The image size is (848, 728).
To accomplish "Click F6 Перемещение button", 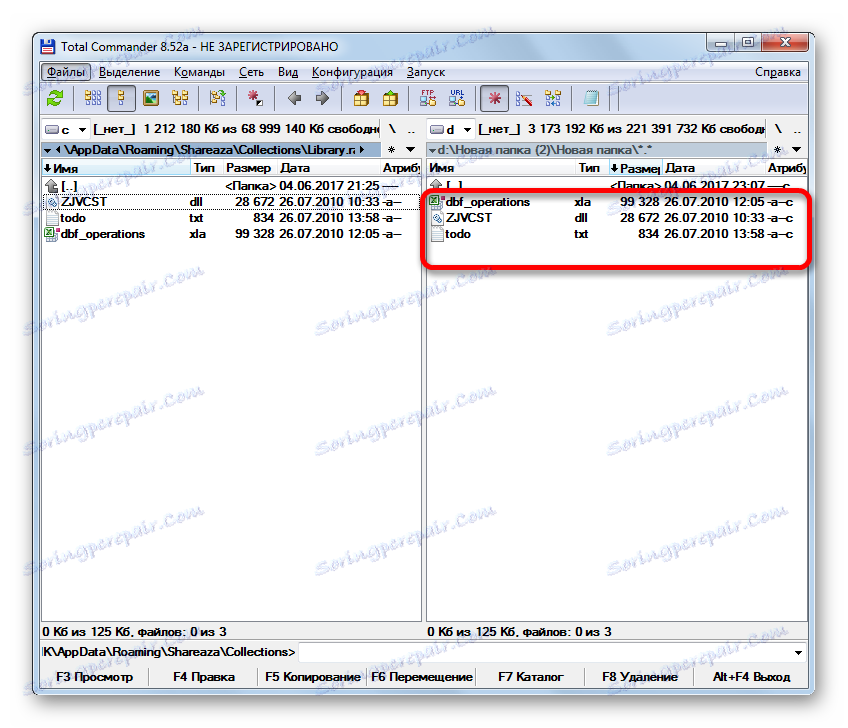I will [422, 677].
